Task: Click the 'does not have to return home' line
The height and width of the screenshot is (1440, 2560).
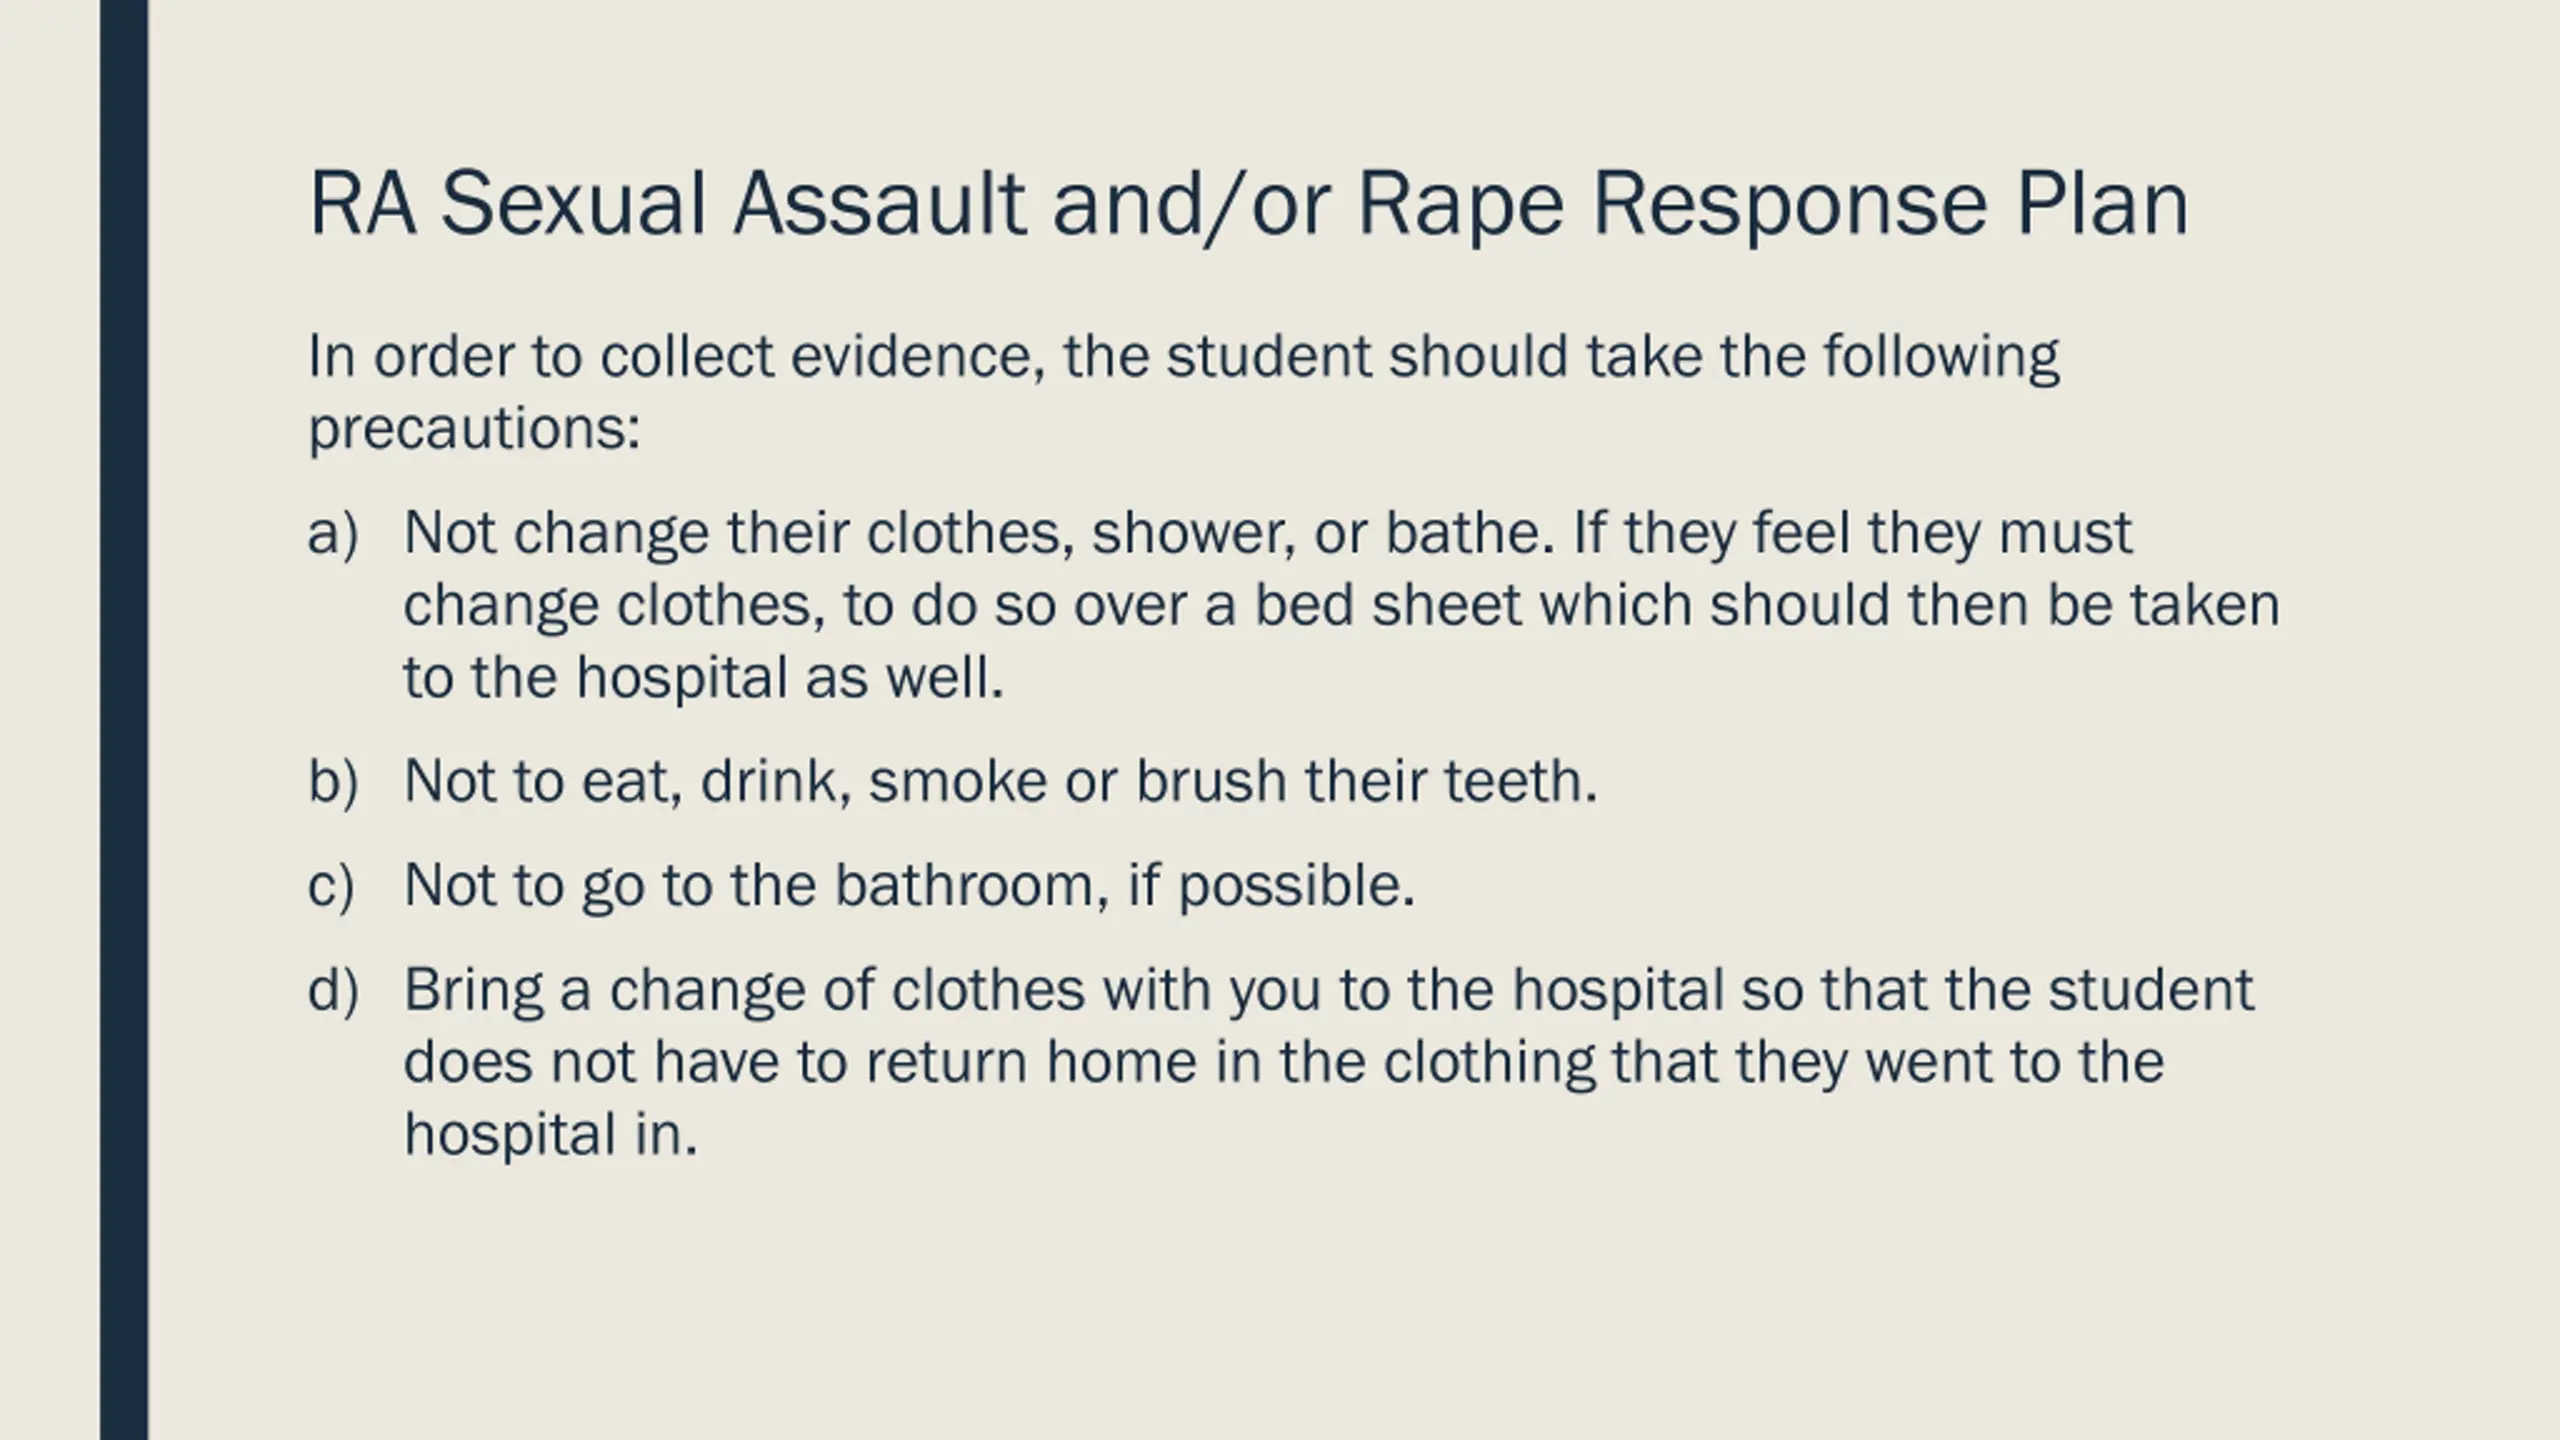Action: click(x=1284, y=1062)
